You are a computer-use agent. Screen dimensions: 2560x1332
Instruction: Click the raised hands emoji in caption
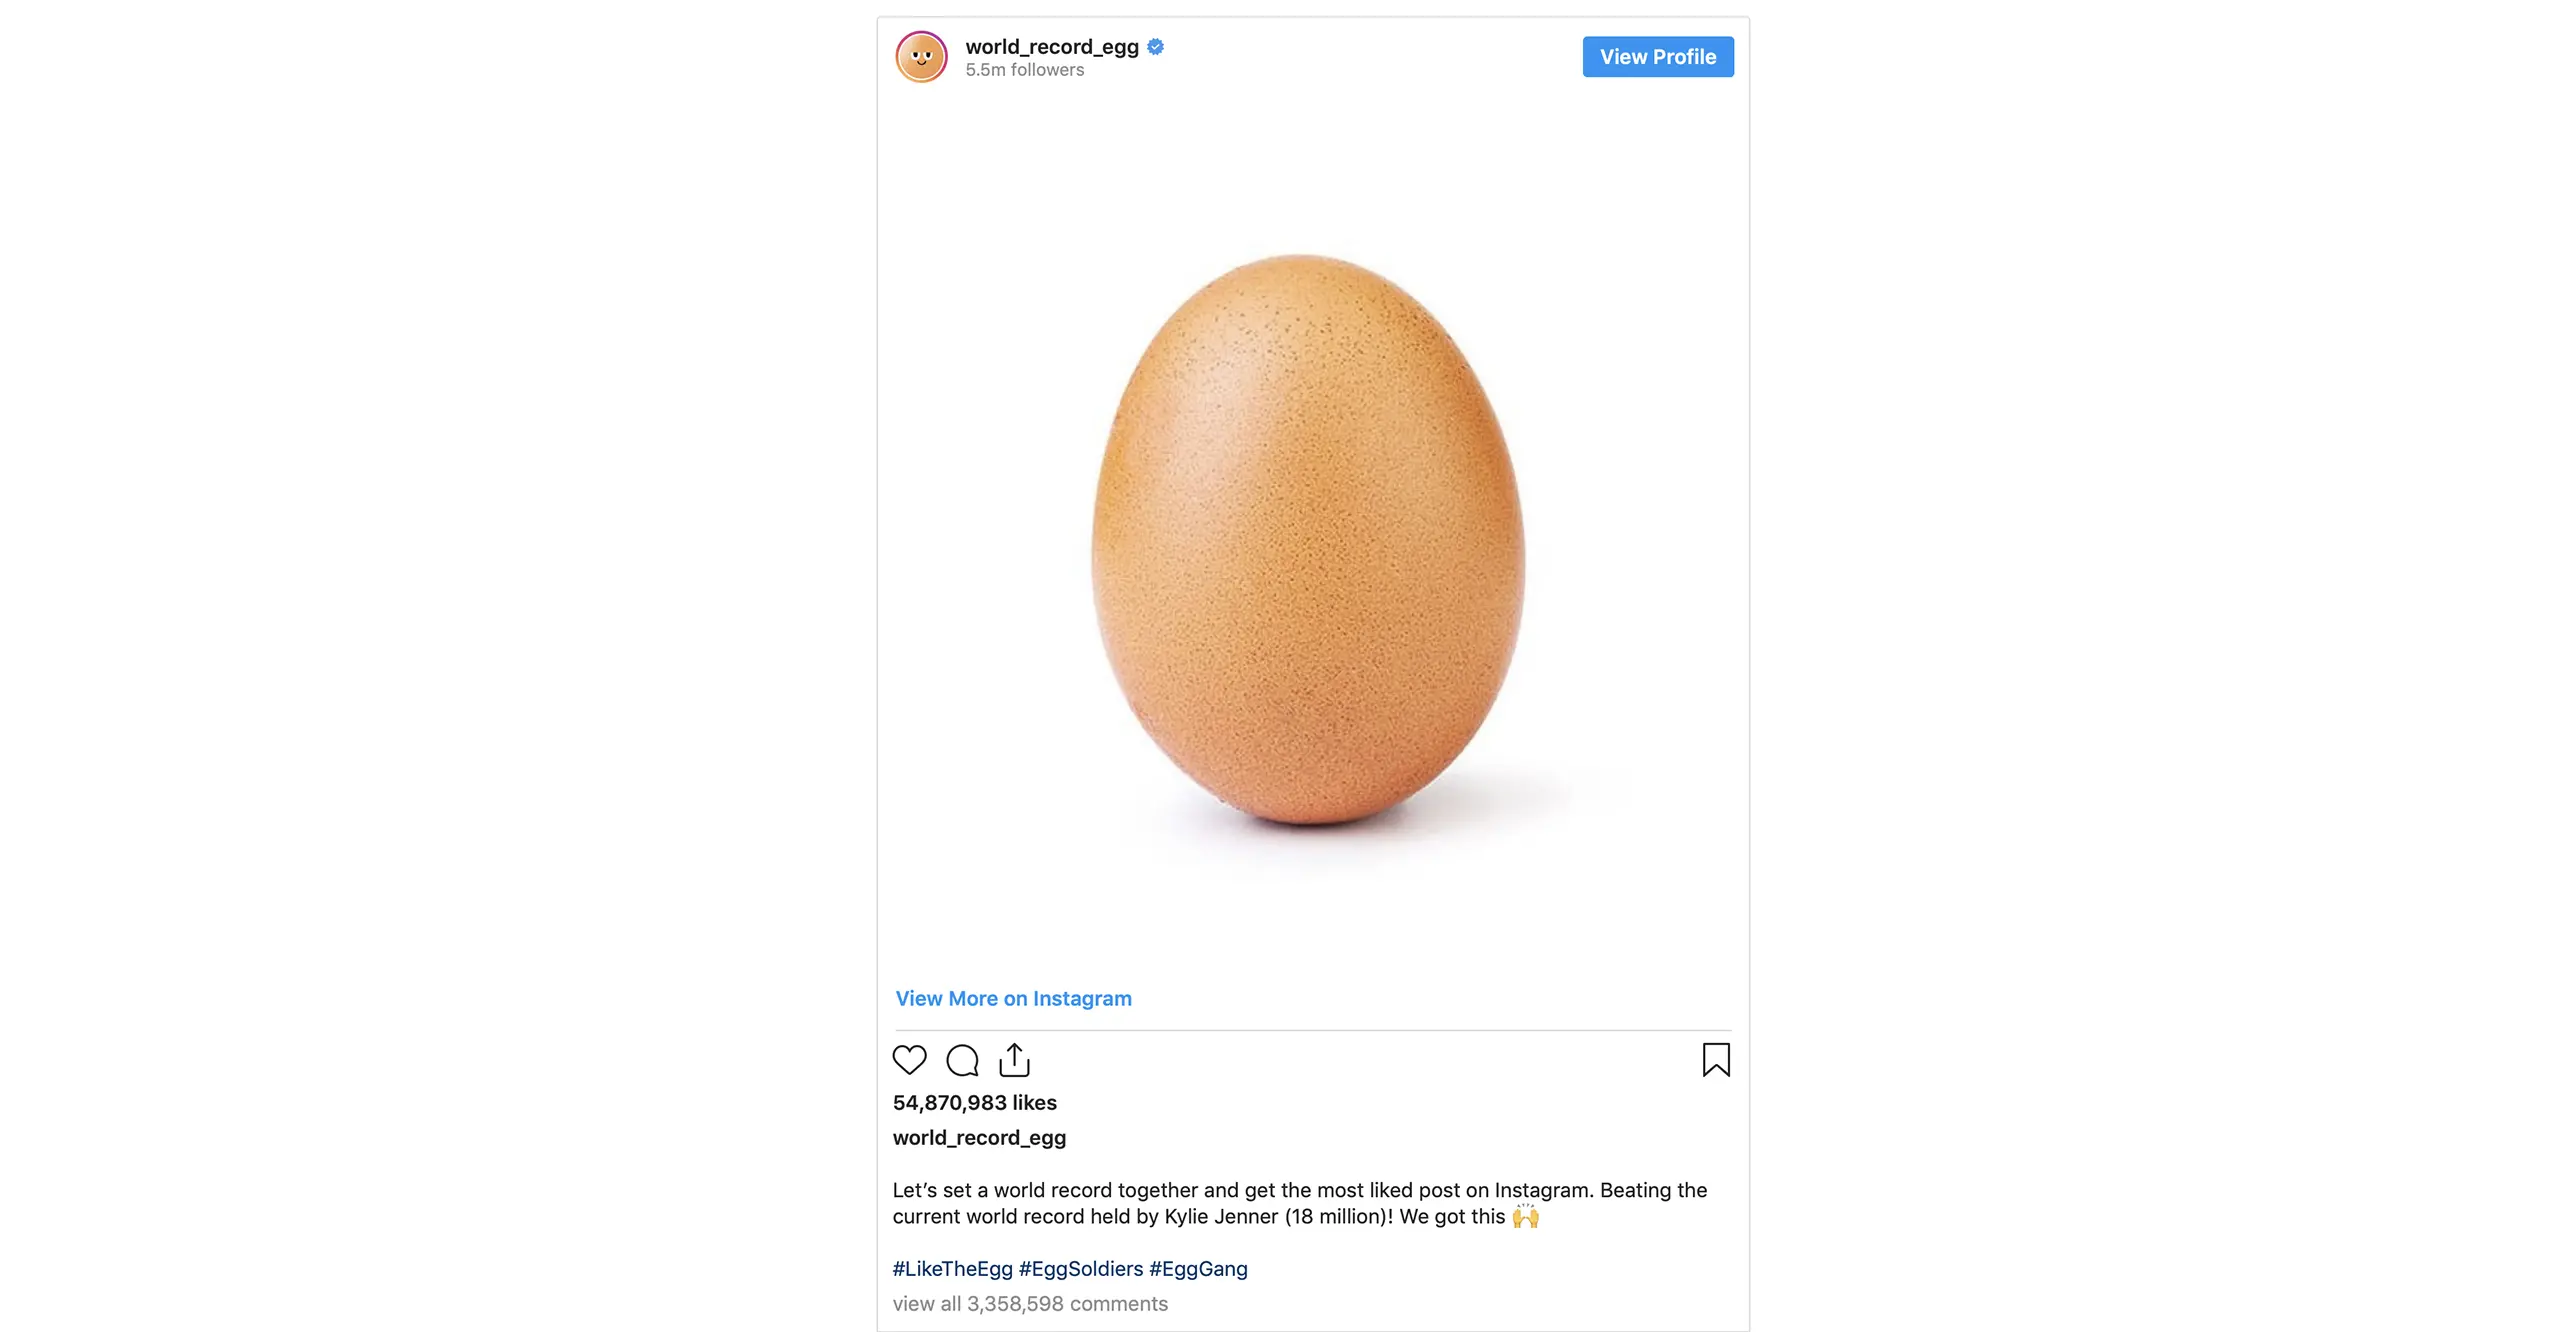pyautogui.click(x=1525, y=1217)
